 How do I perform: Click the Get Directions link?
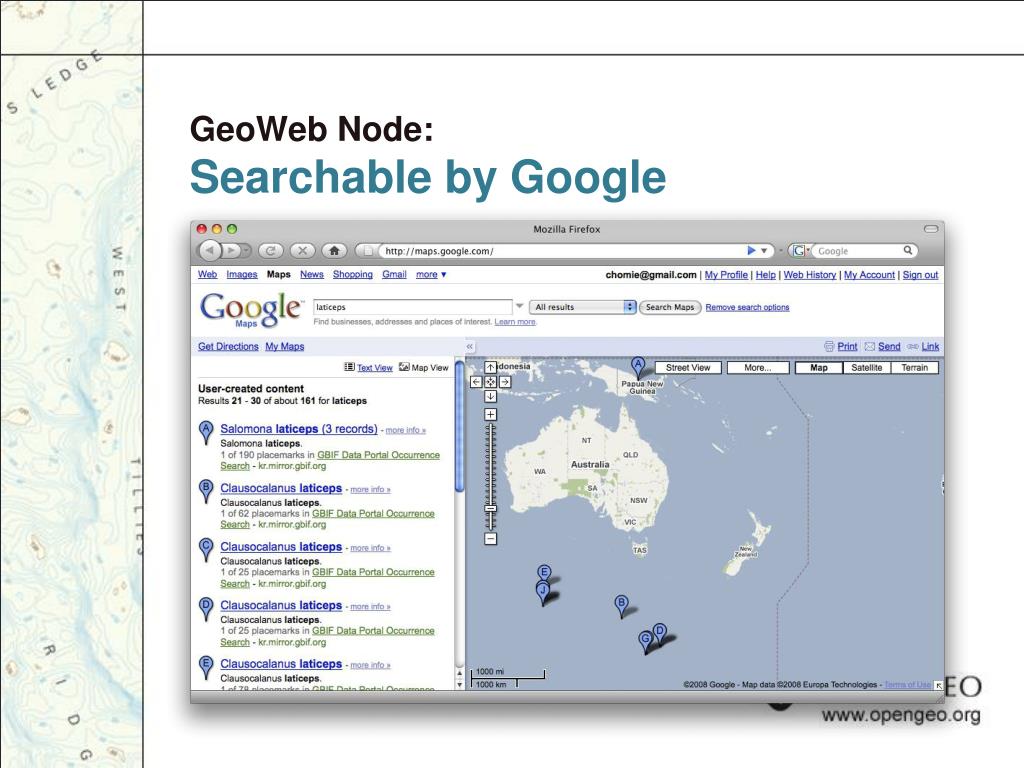coord(228,346)
